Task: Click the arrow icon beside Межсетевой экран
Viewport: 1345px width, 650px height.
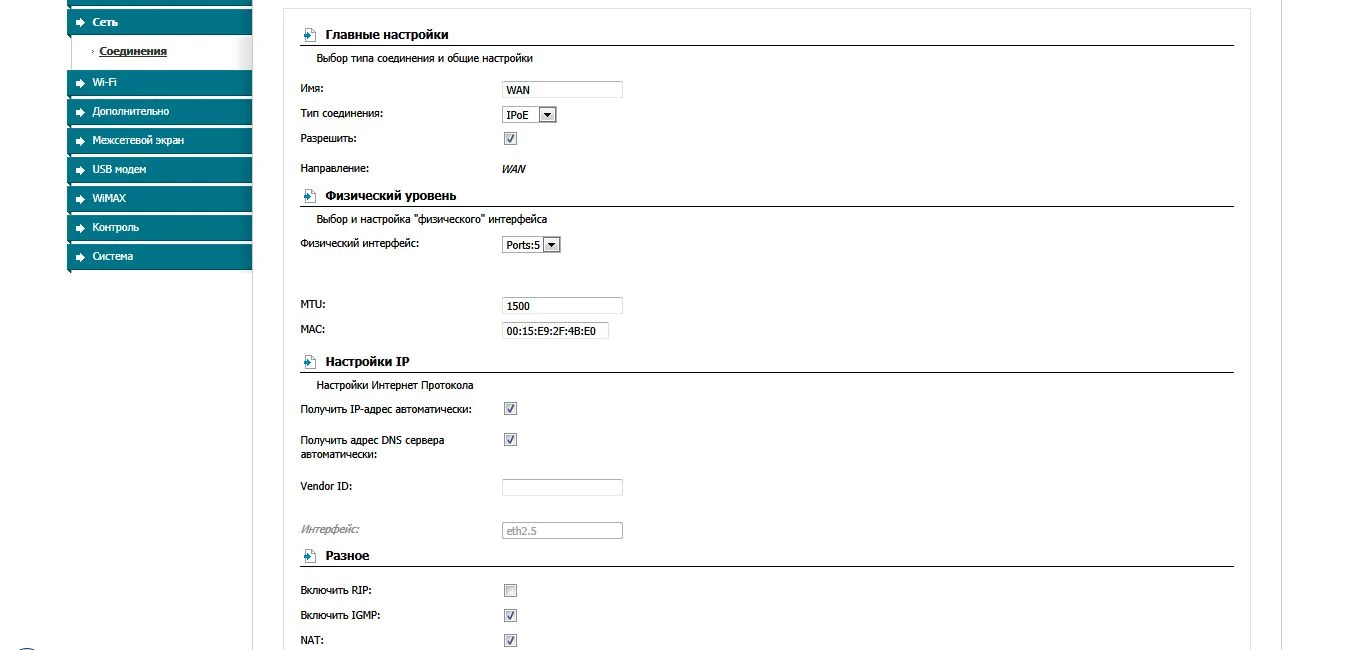Action: tap(78, 140)
